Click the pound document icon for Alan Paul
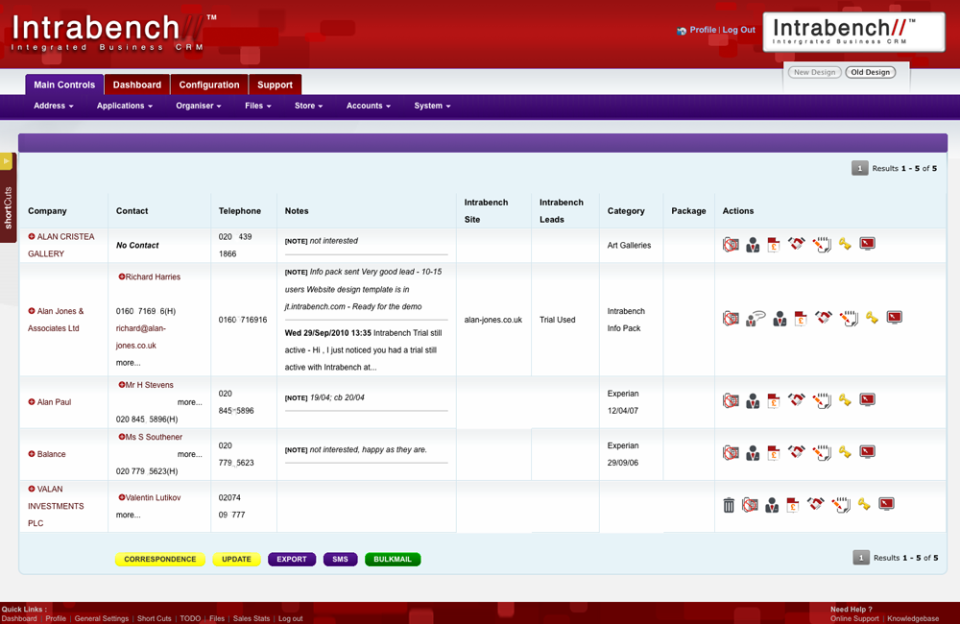The image size is (960, 624). 774,400
